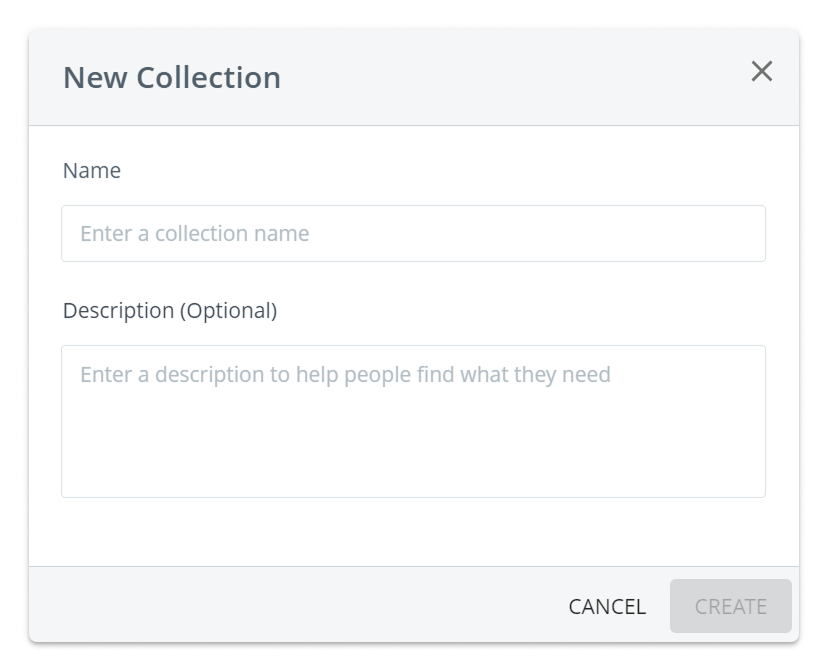Click the "Name" field label

(x=92, y=171)
